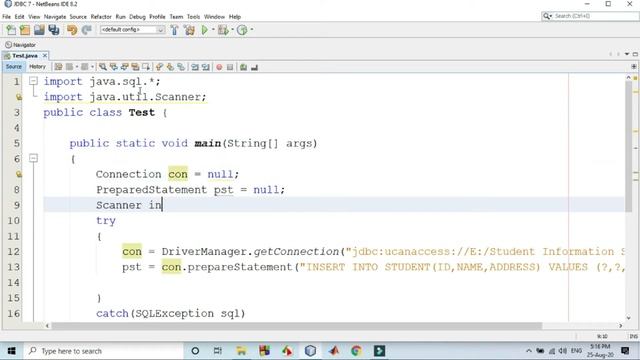Close the Test.java tab
This screenshot has height=360, width=640.
[x=45, y=56]
